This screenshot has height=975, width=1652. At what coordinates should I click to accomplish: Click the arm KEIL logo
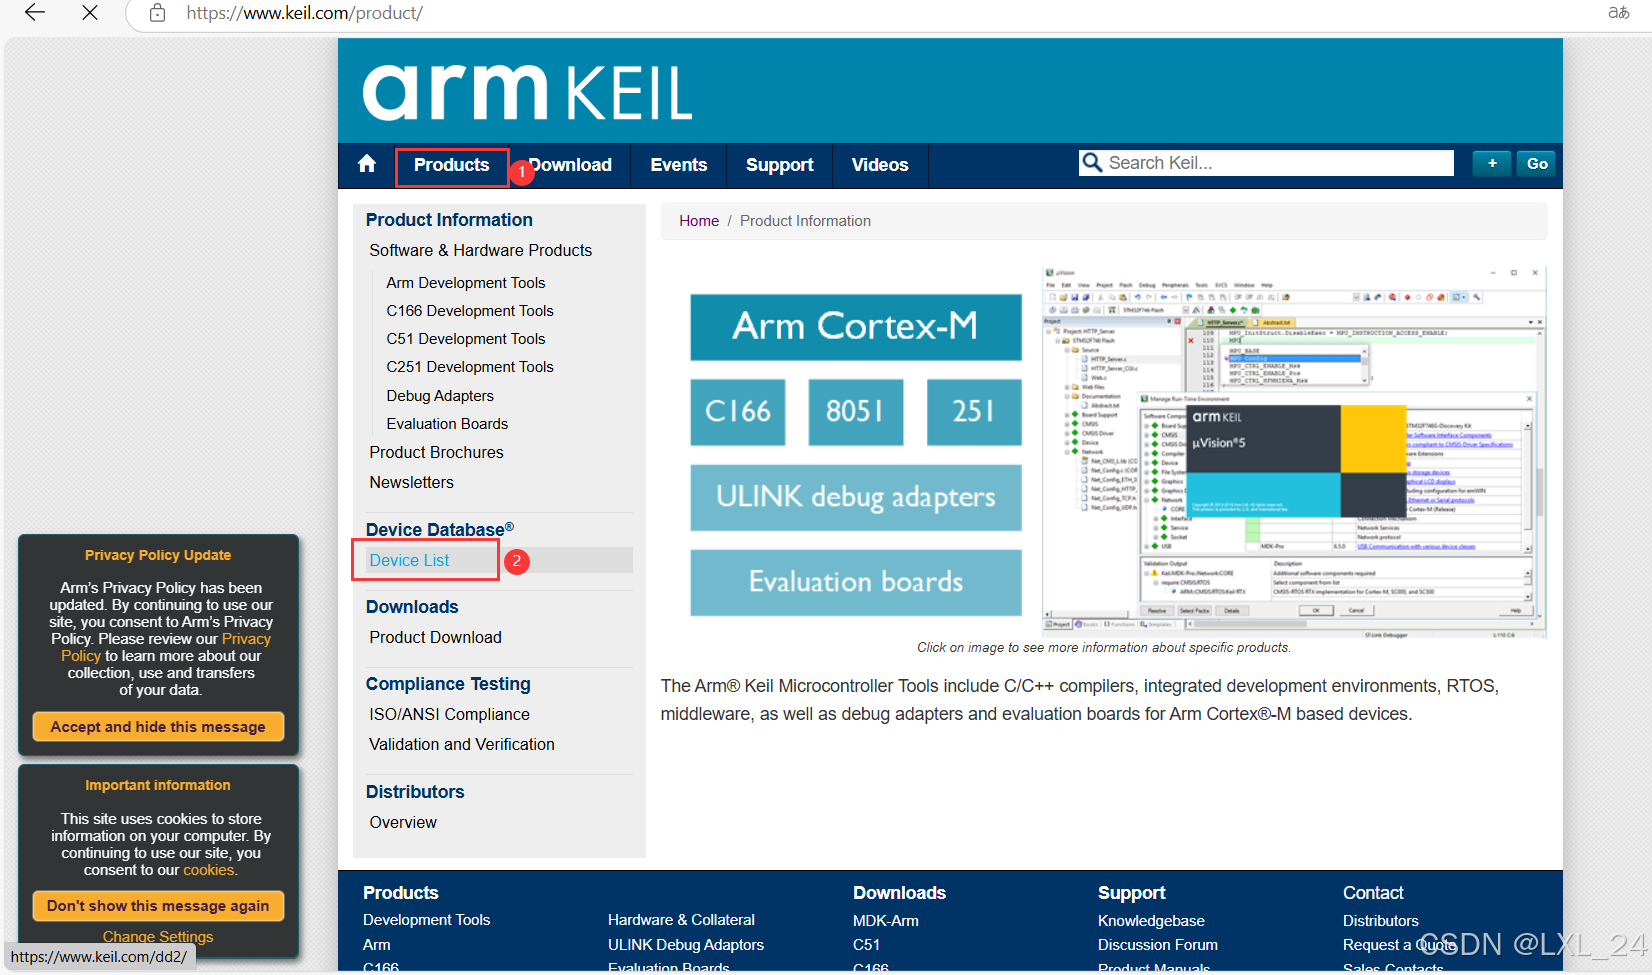527,92
